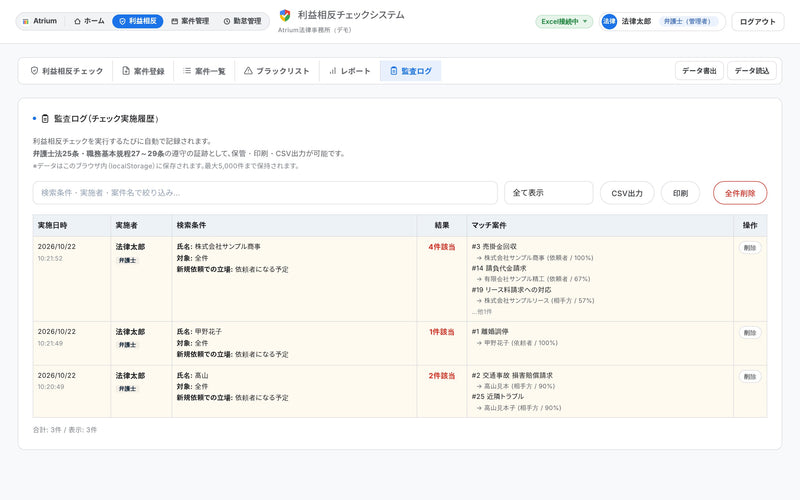The image size is (800, 500).
Task: Click matched case #19 リース料請求への対応
Action: 511,290
